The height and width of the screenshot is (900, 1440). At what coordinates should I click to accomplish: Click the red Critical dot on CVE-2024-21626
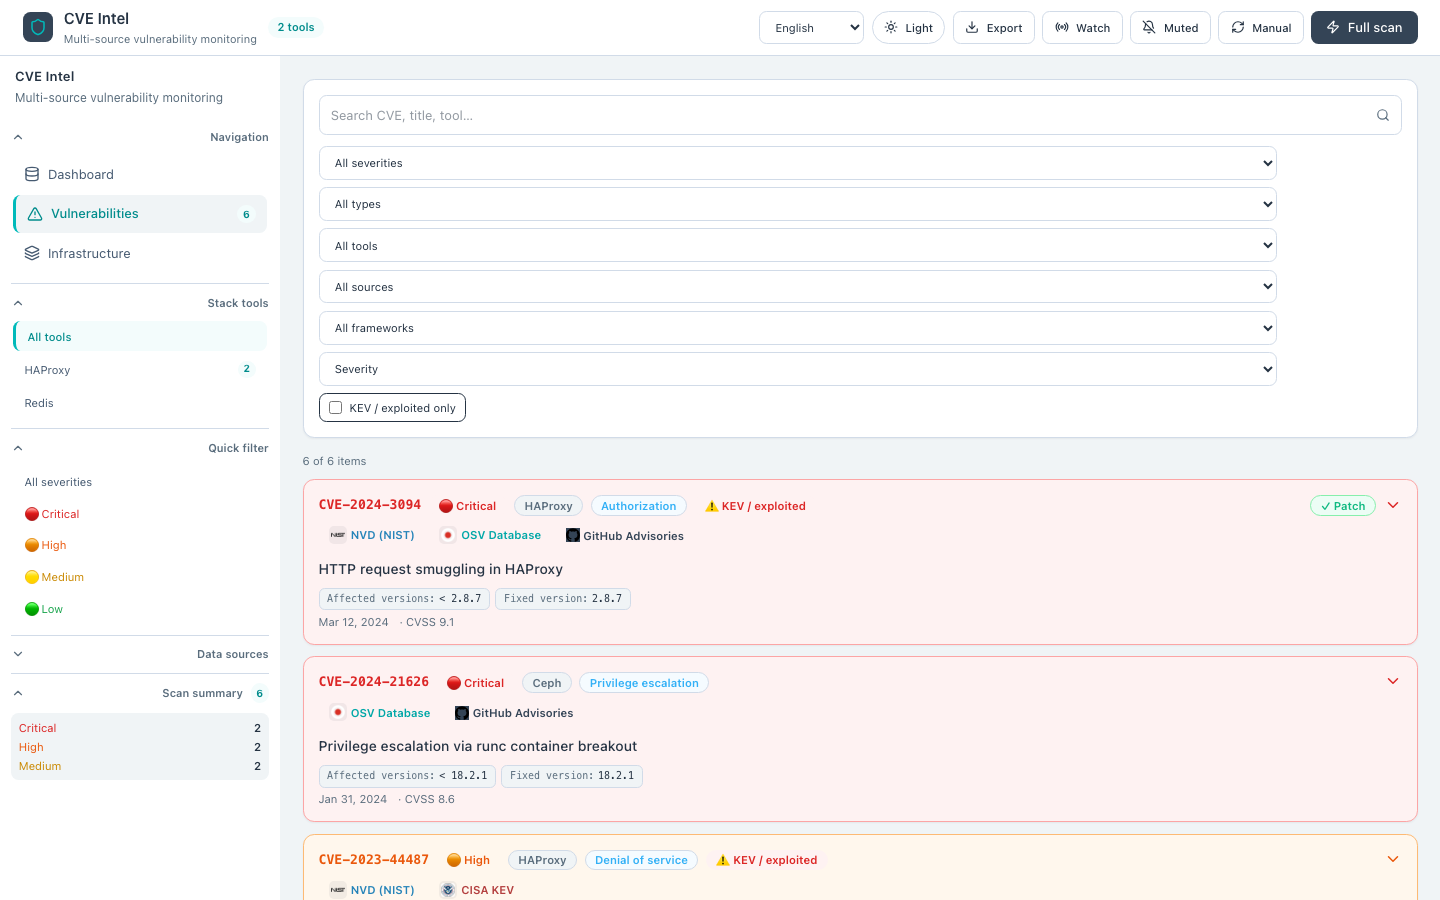pyautogui.click(x=454, y=683)
